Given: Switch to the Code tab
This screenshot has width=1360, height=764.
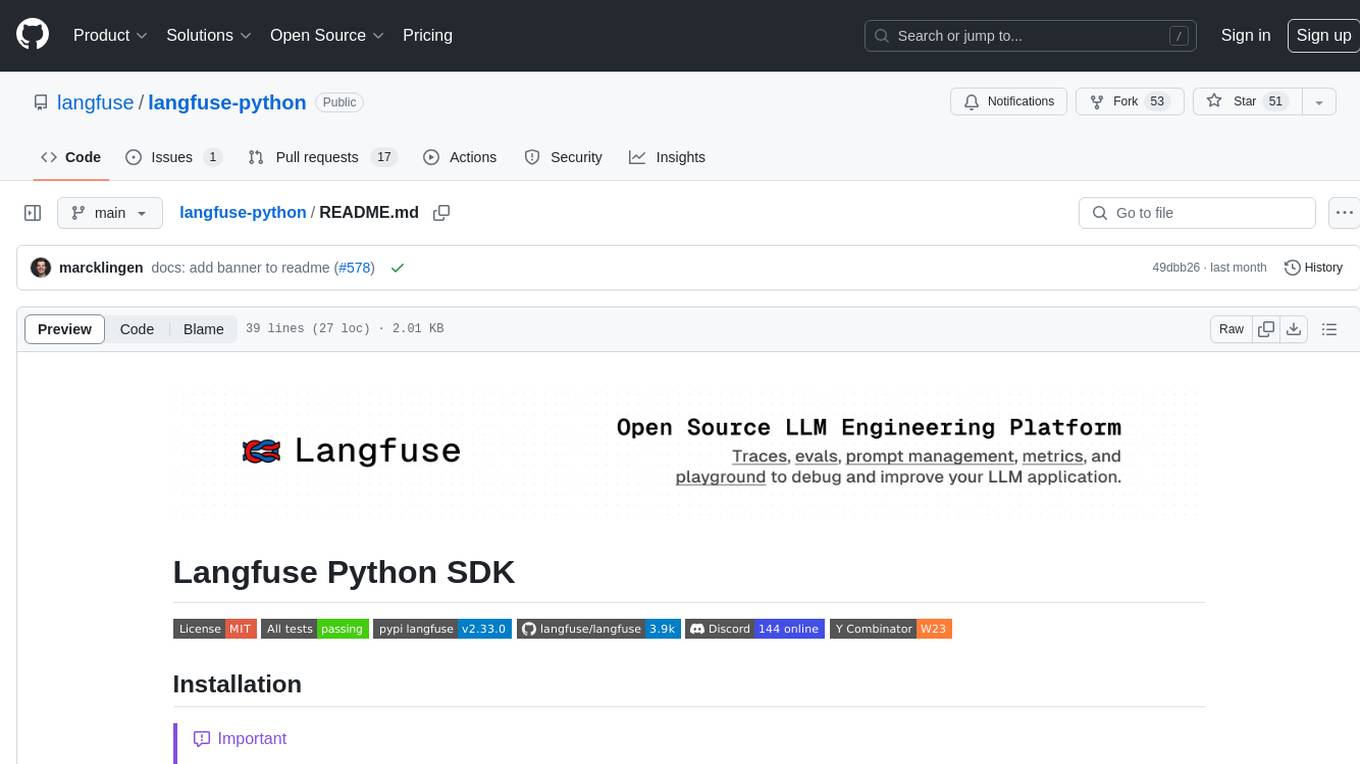Looking at the screenshot, I should pos(71,157).
